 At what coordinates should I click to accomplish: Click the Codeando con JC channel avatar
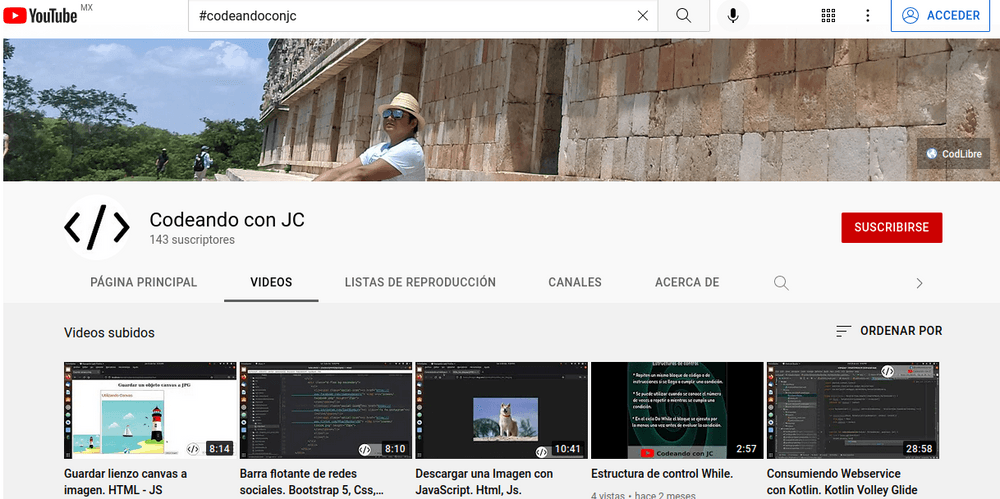[x=97, y=228]
